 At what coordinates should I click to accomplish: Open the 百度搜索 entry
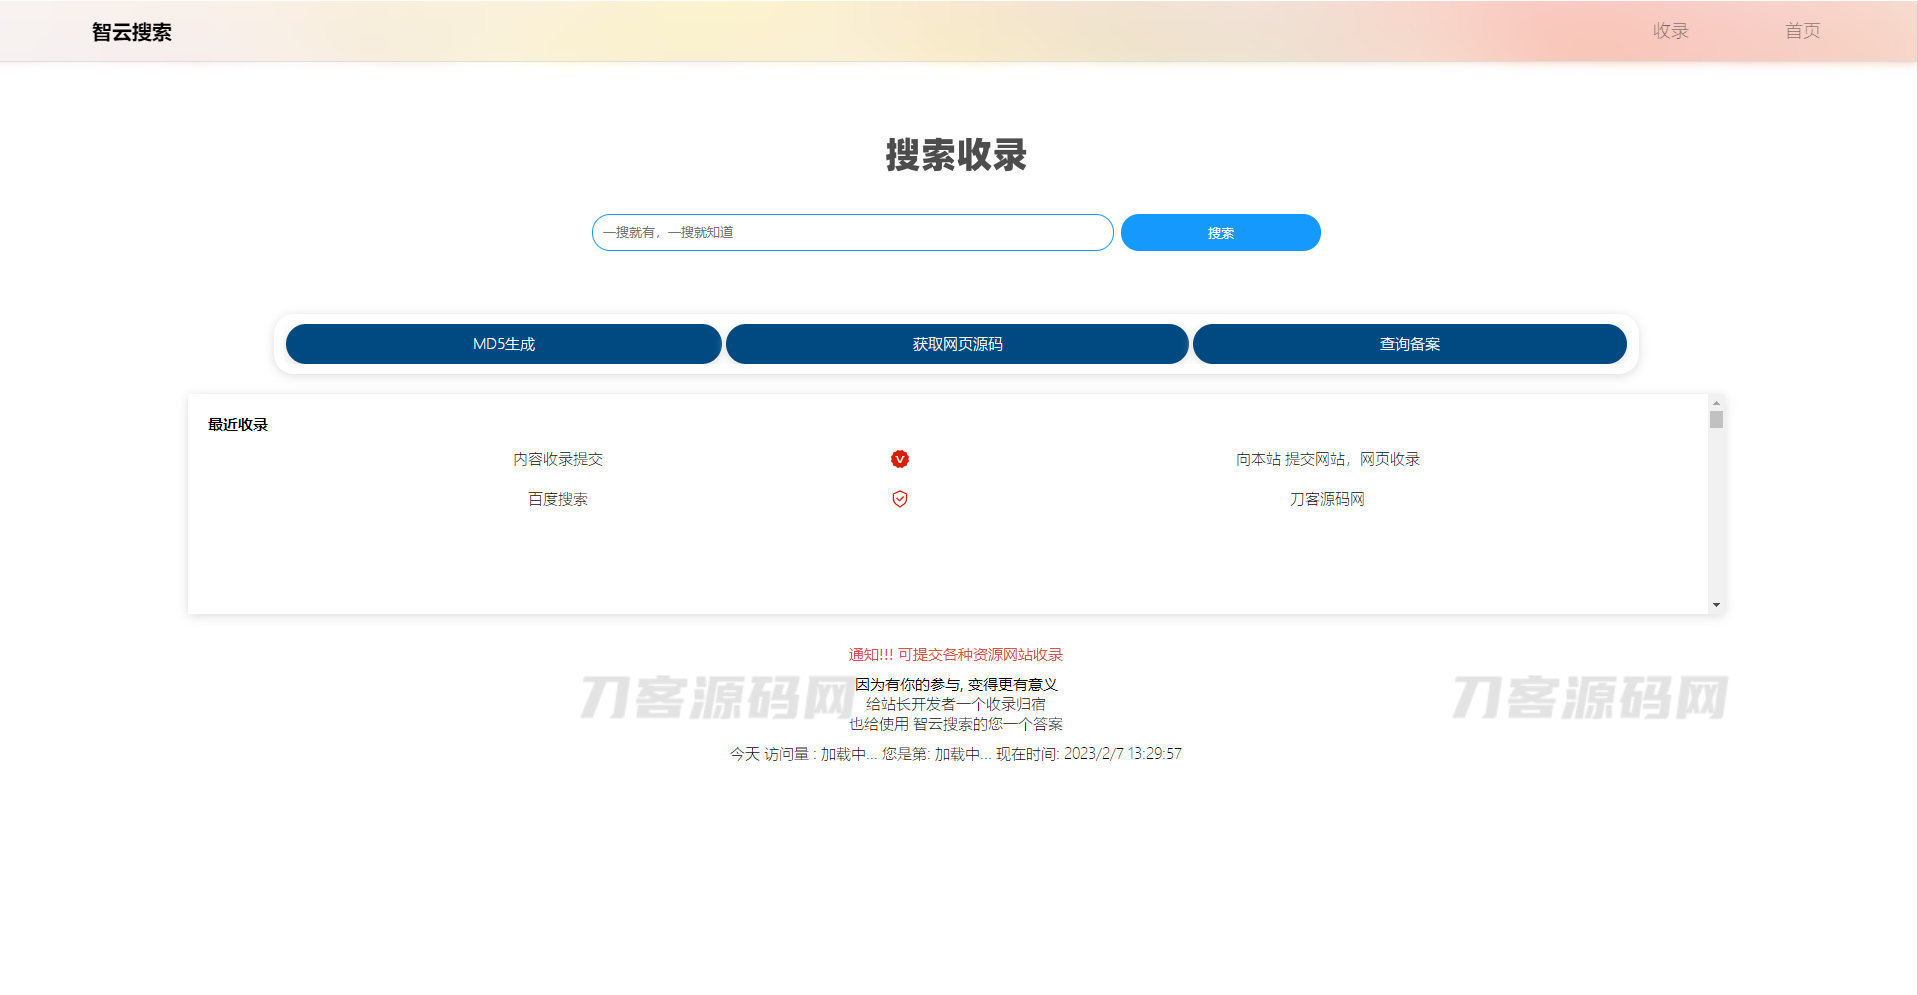tap(557, 499)
